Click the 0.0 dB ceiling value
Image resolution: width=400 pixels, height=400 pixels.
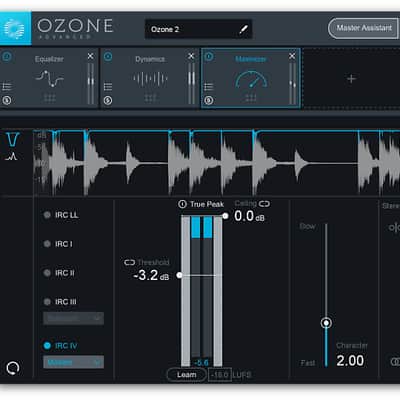pyautogui.click(x=249, y=217)
